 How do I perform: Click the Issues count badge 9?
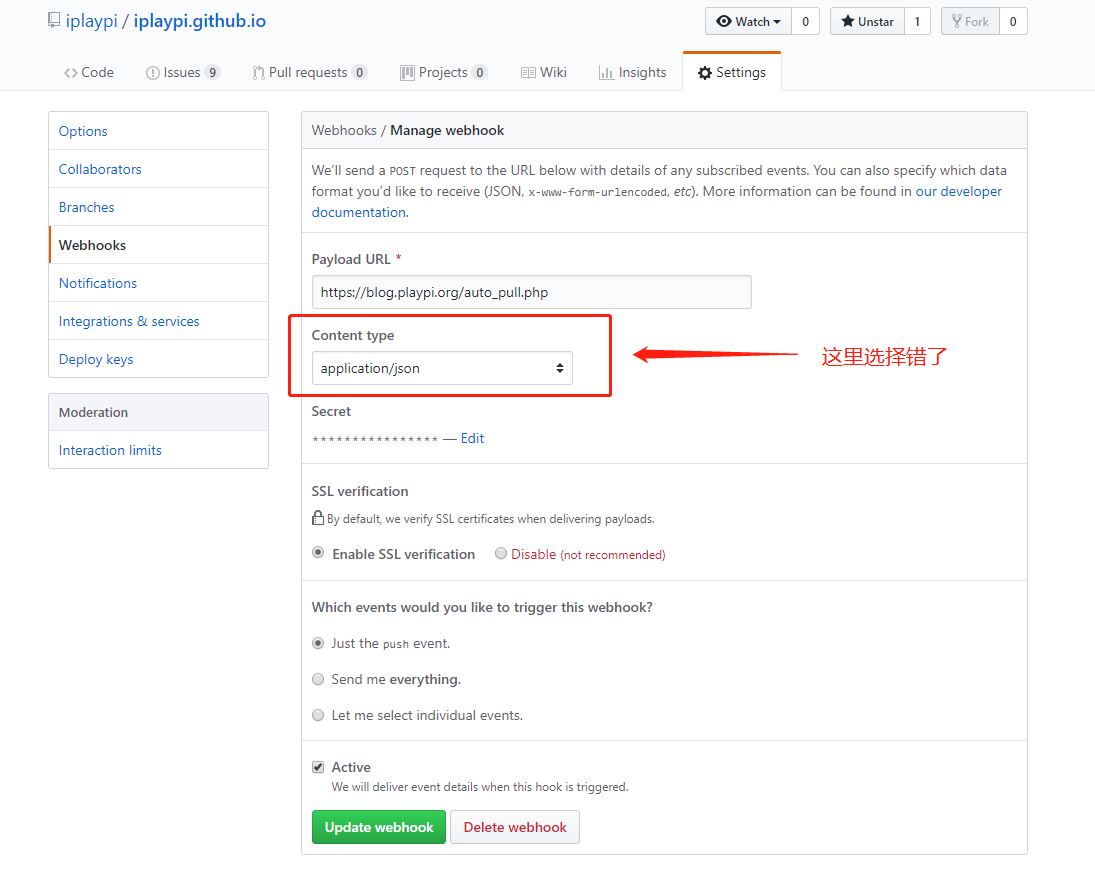pos(212,73)
